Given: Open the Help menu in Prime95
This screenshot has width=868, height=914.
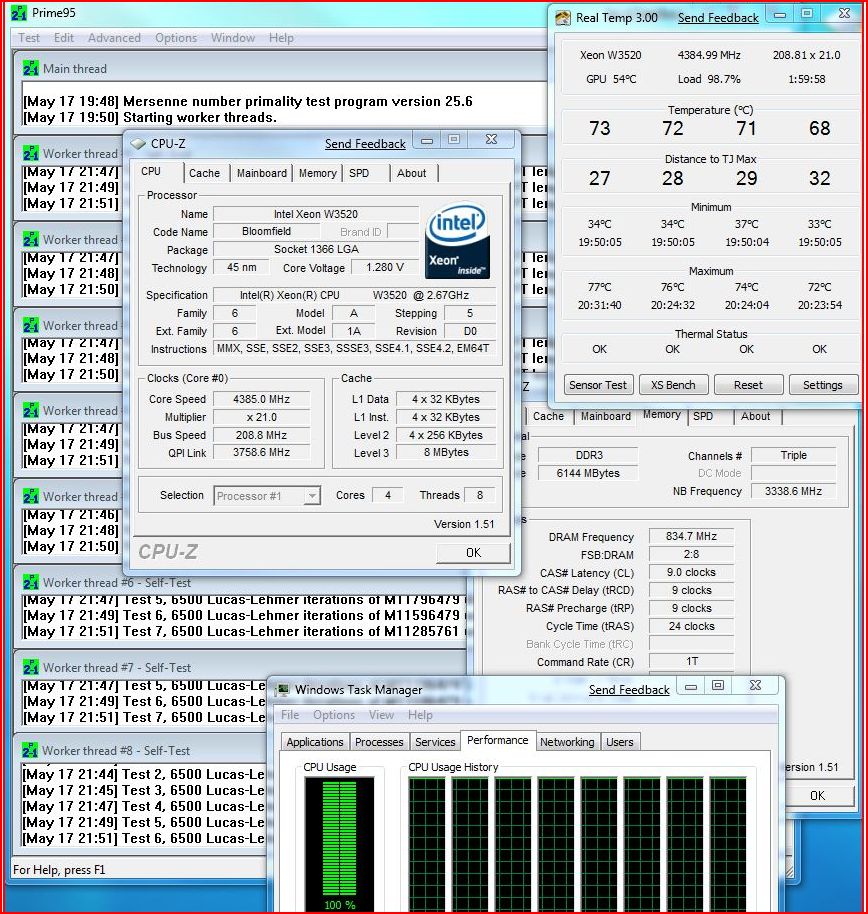Looking at the screenshot, I should tap(281, 38).
